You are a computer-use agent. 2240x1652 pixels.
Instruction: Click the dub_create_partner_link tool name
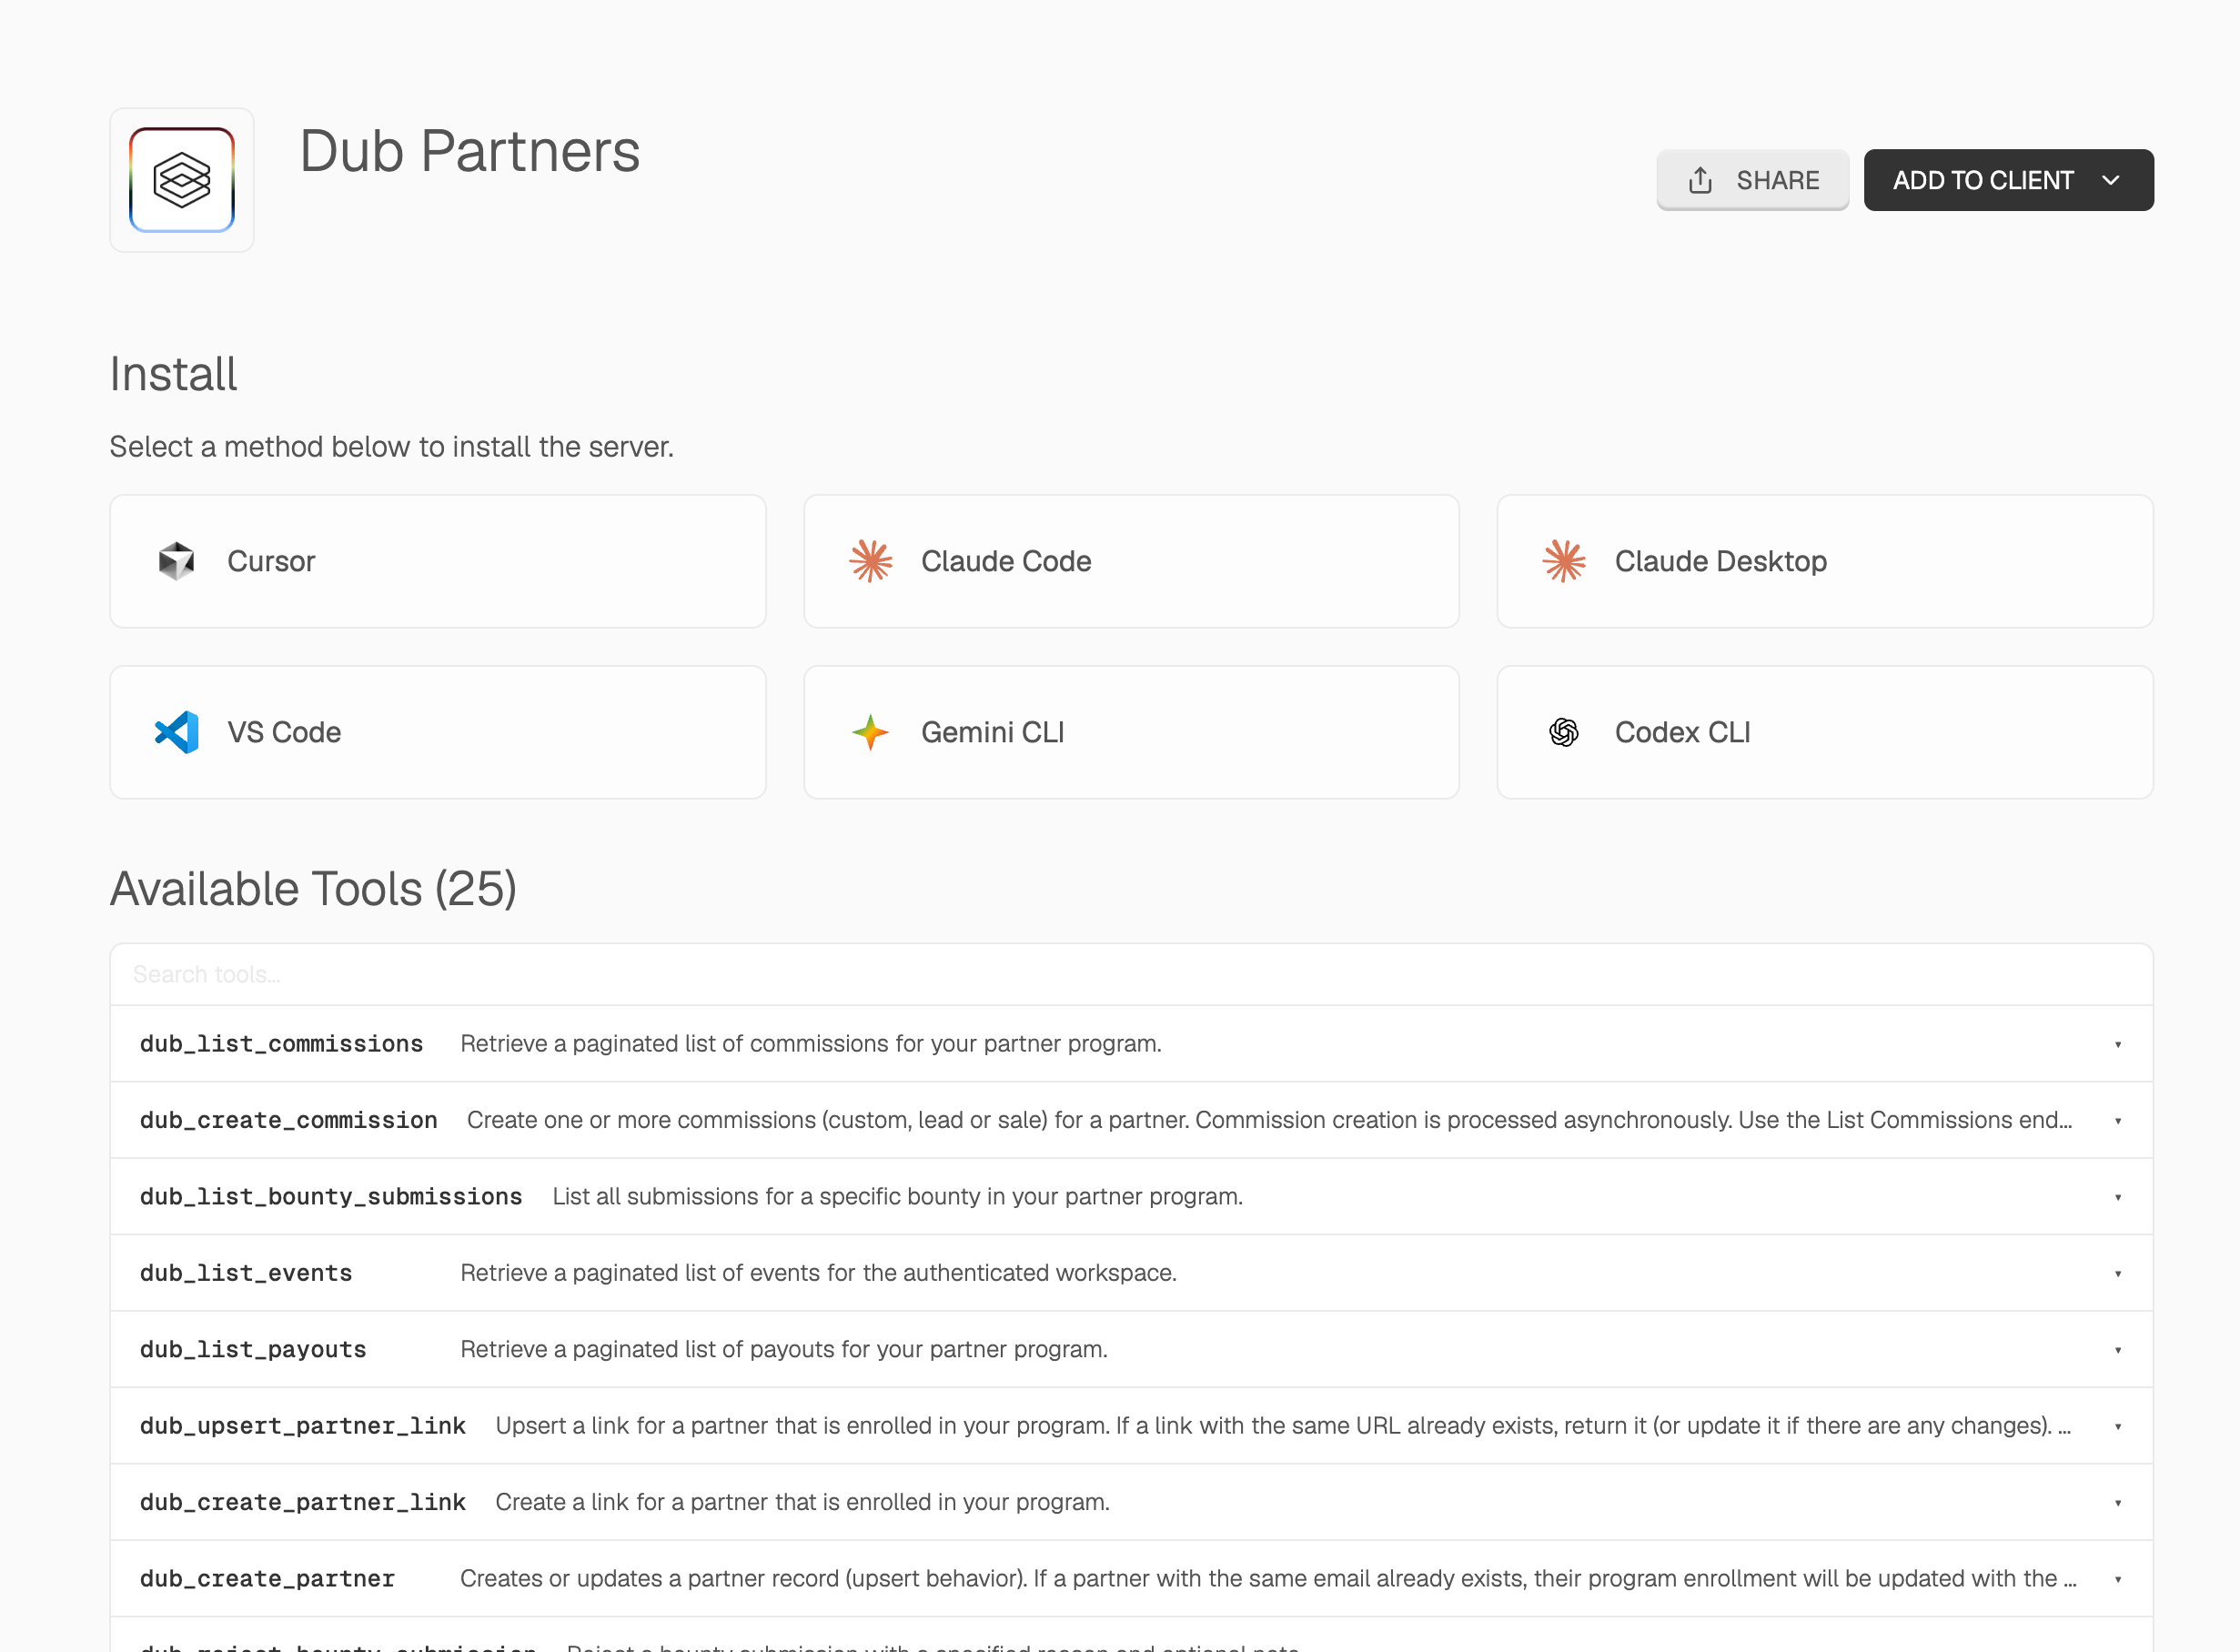(x=302, y=1502)
